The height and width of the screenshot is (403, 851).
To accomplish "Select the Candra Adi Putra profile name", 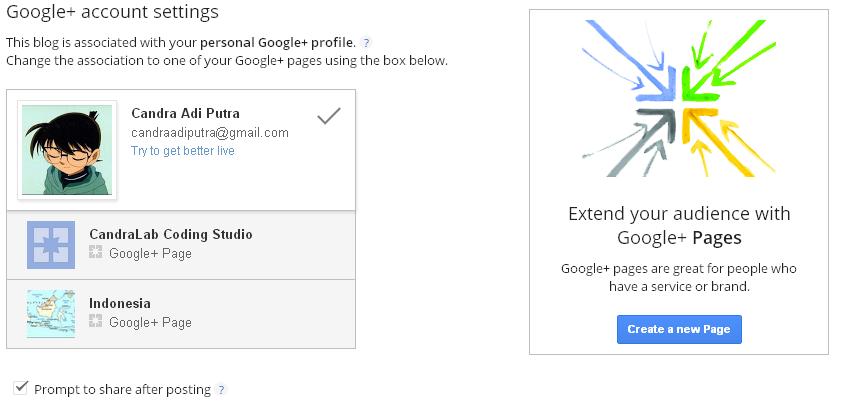I will 185,113.
